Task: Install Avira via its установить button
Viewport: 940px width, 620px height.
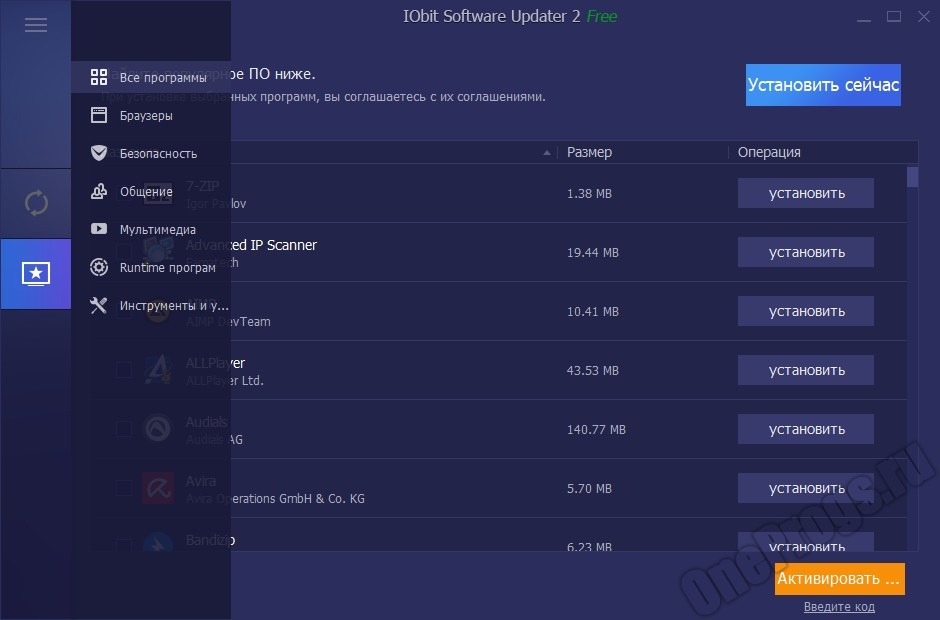Action: click(x=806, y=488)
